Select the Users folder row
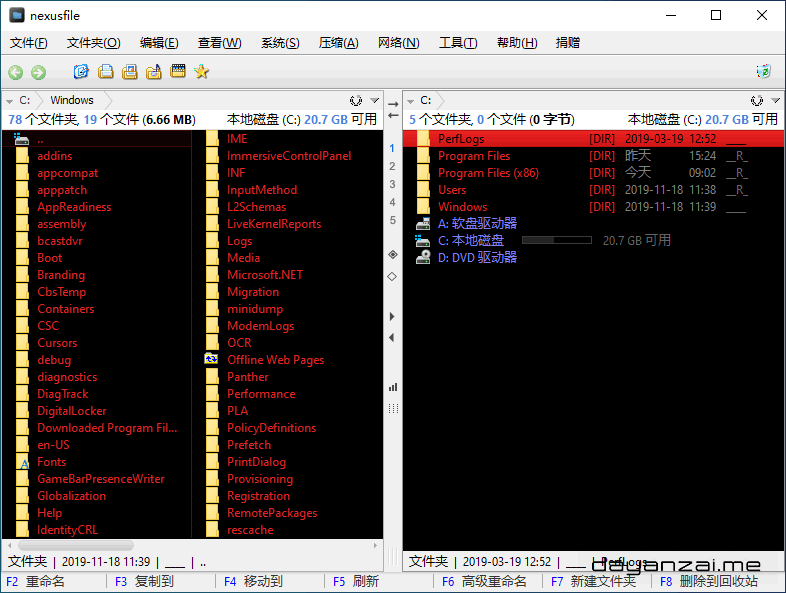786x593 pixels. click(x=594, y=190)
